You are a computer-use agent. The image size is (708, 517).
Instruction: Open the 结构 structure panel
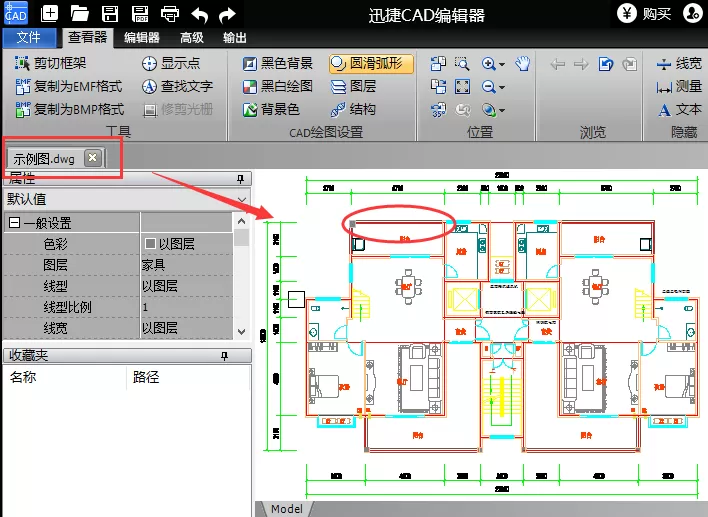click(353, 109)
